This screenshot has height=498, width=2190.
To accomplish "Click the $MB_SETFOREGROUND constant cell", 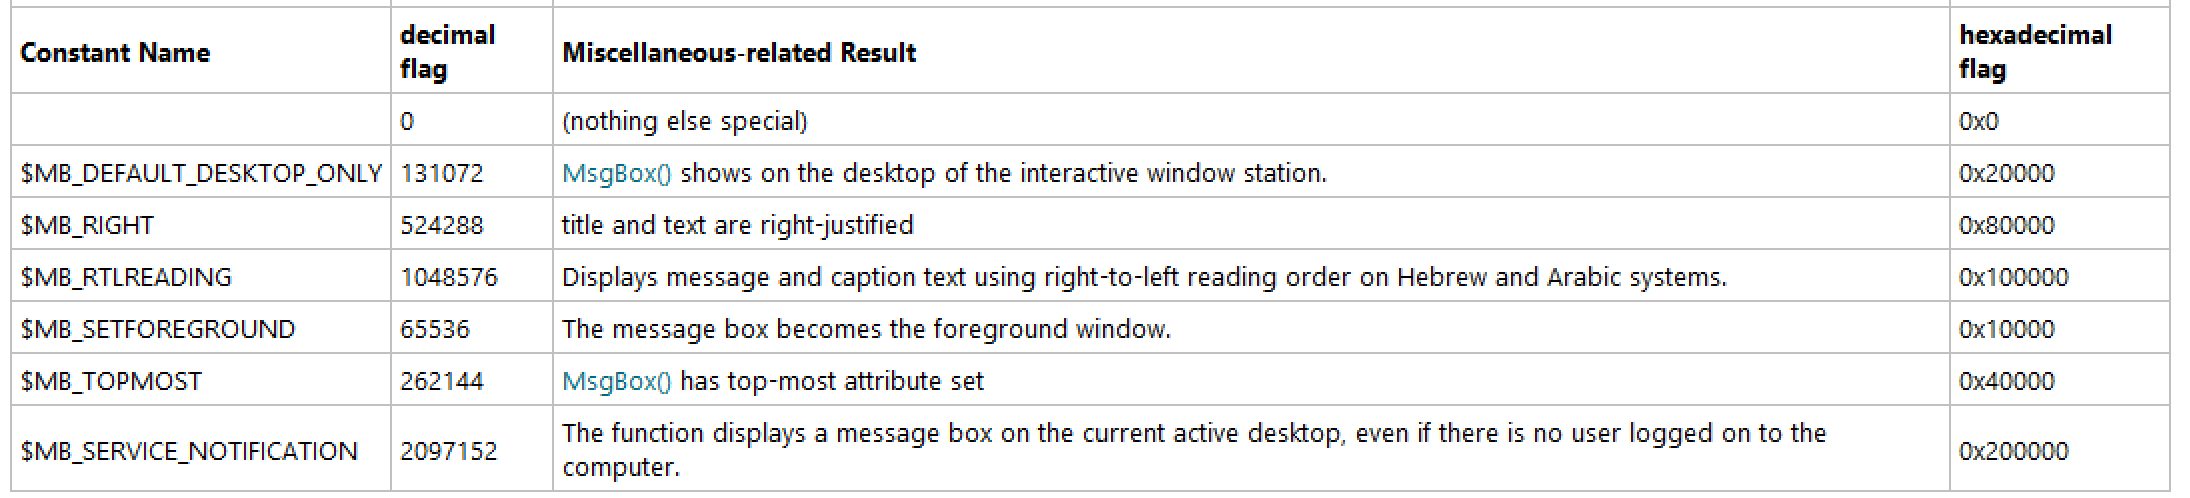I will click(x=201, y=329).
